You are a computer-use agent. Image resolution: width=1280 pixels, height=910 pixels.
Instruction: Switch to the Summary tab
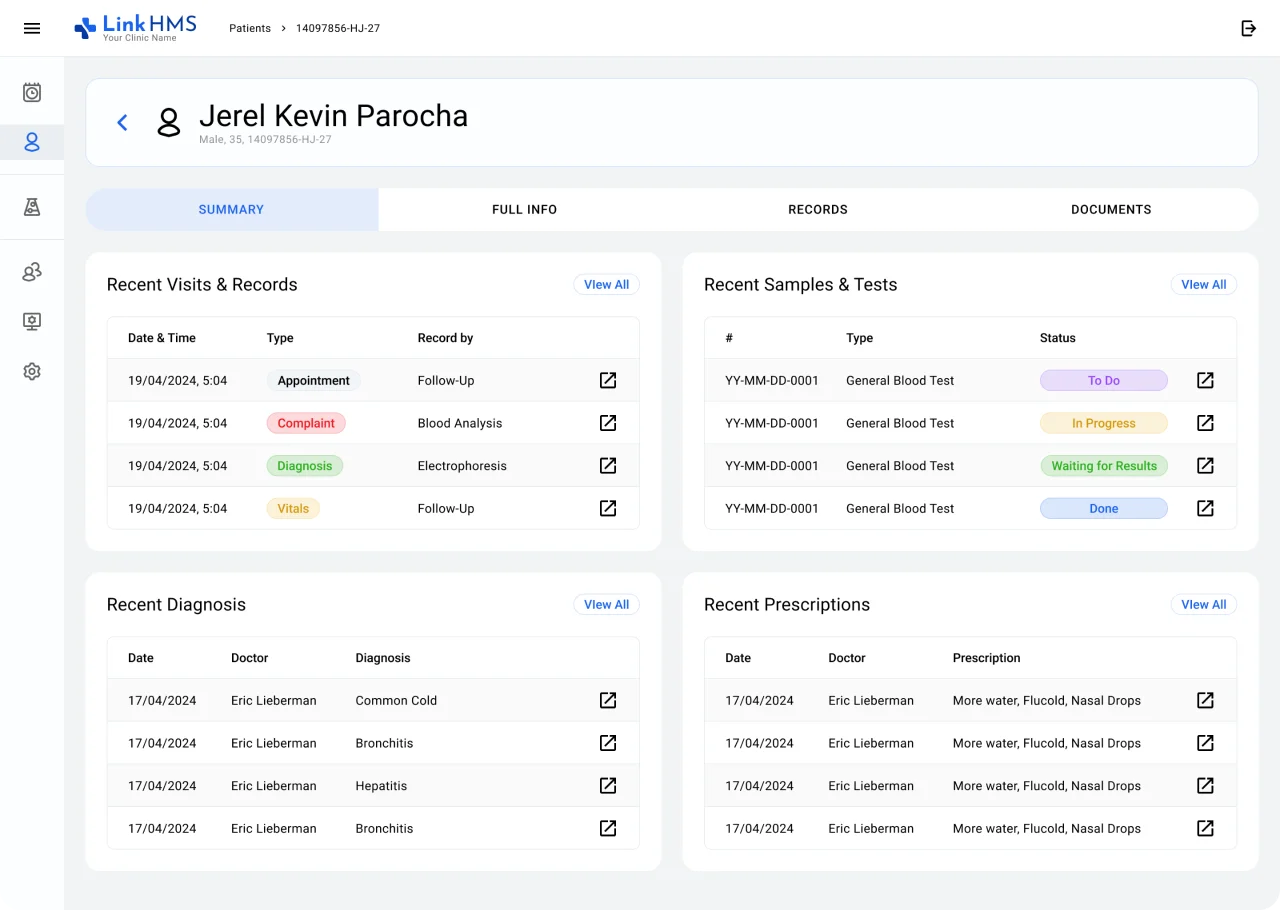coord(232,209)
